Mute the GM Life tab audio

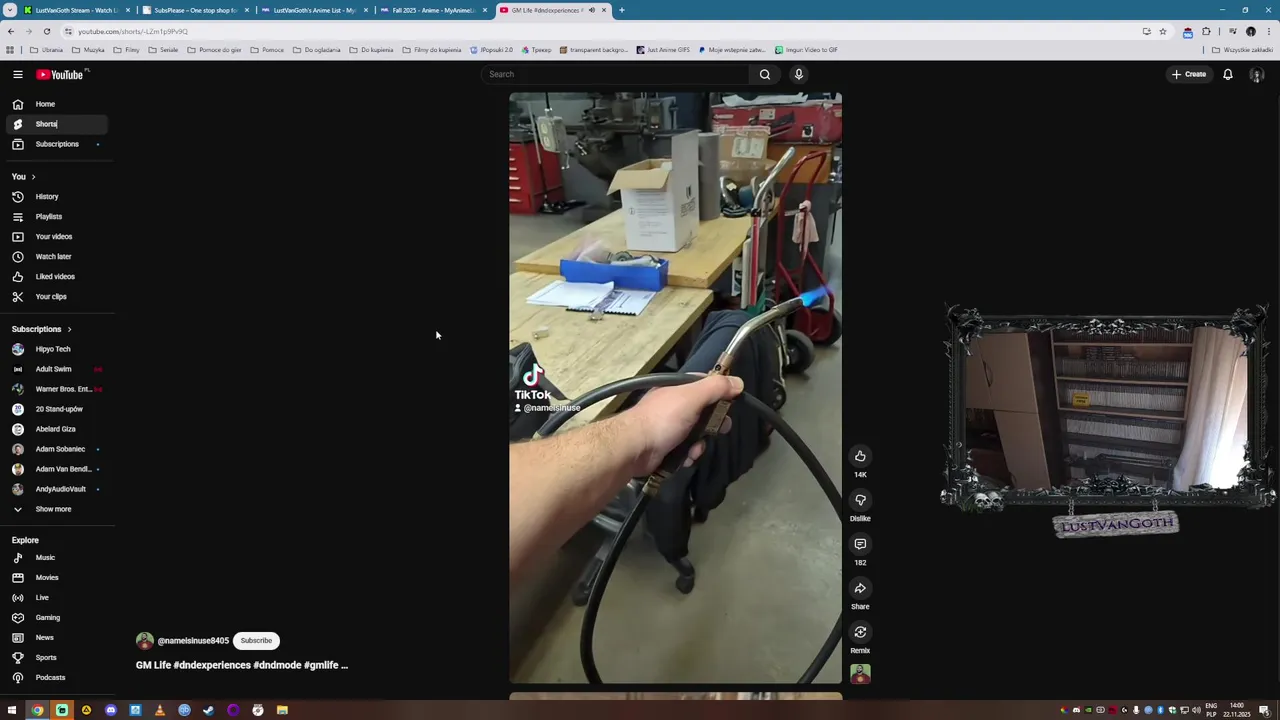[x=591, y=10]
